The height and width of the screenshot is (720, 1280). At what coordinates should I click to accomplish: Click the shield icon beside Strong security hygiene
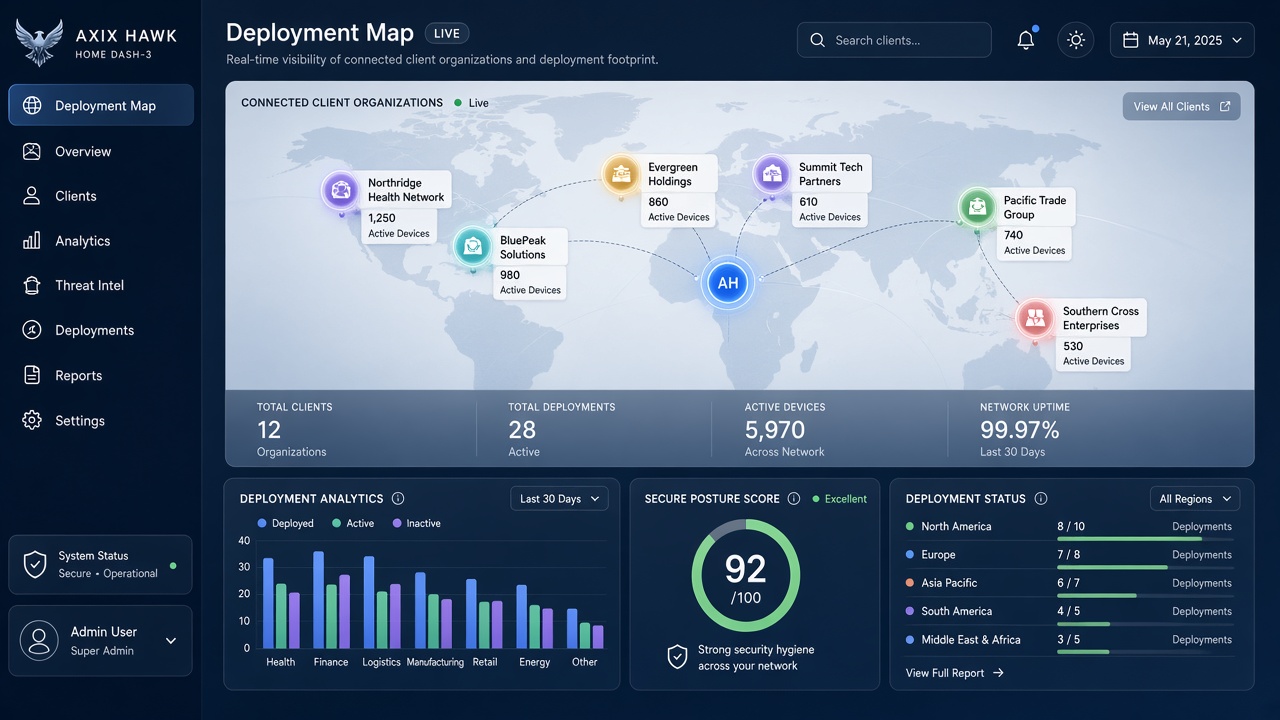(x=678, y=657)
